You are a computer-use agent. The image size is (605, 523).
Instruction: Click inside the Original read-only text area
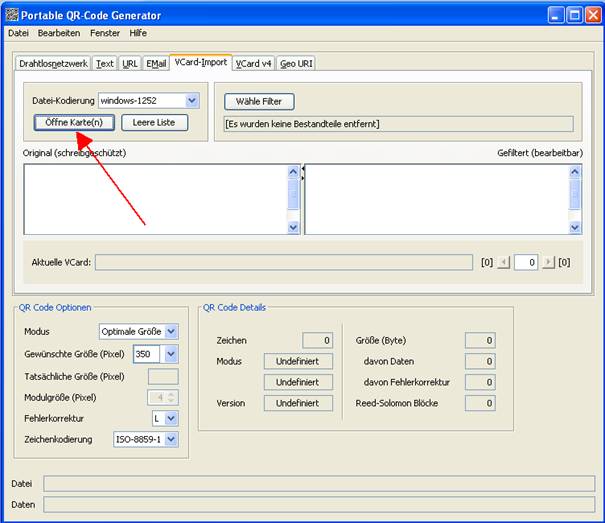(x=156, y=200)
